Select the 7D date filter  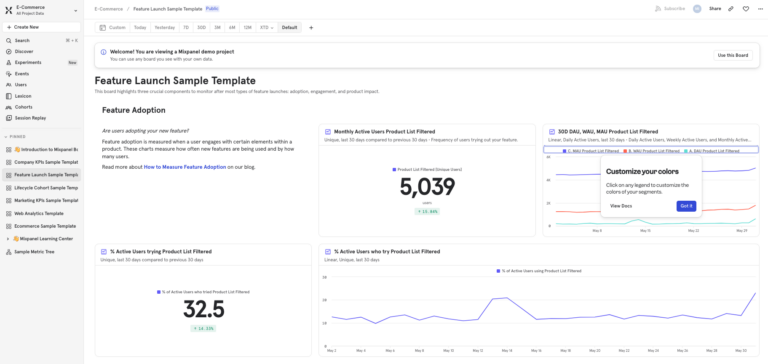(186, 28)
